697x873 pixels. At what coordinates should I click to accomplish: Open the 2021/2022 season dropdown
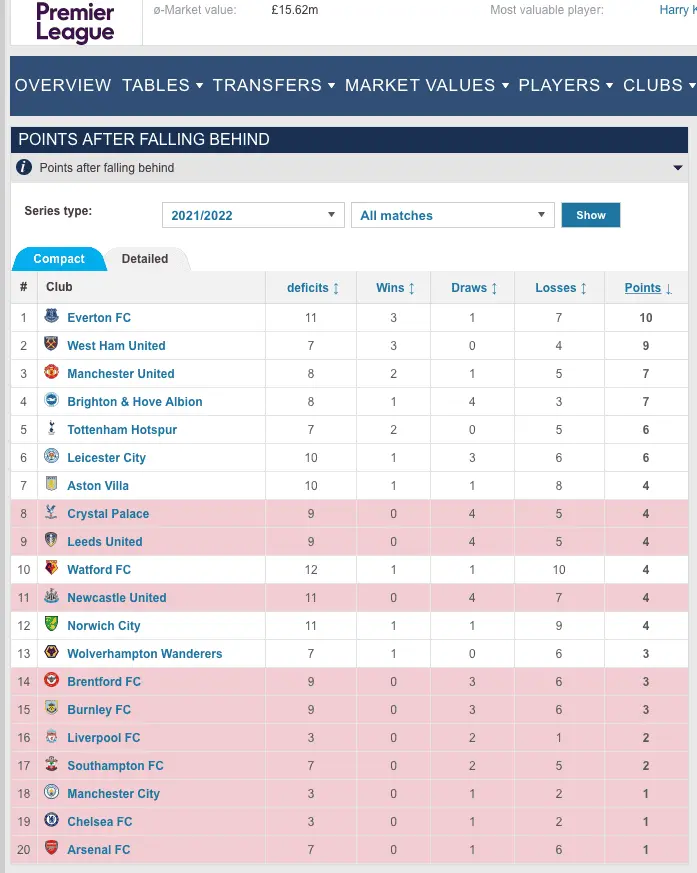click(253, 215)
